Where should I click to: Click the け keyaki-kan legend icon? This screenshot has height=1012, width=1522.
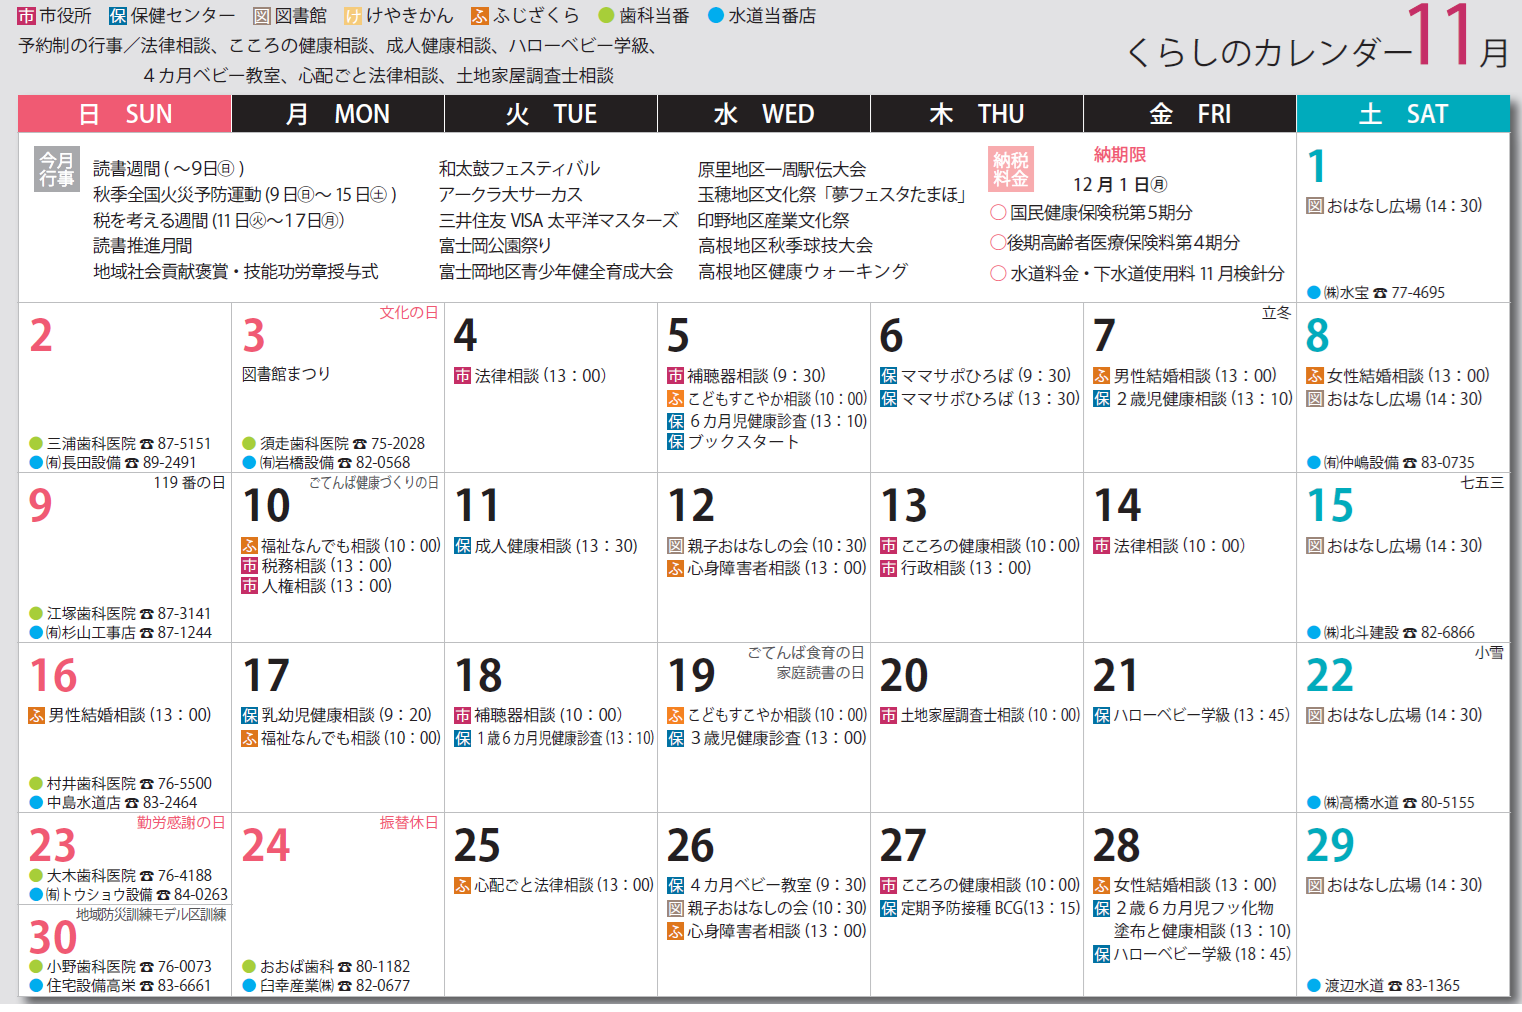pos(353,16)
